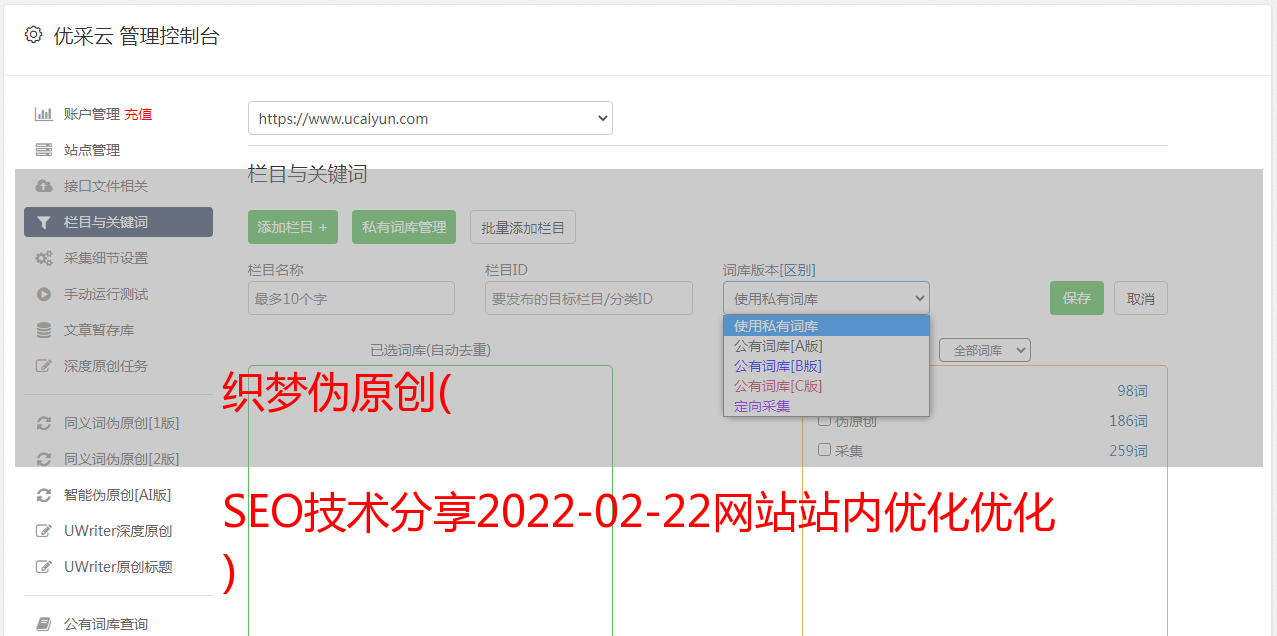1277x636 pixels.
Task: Click the 186词 count
Action: 1128,421
